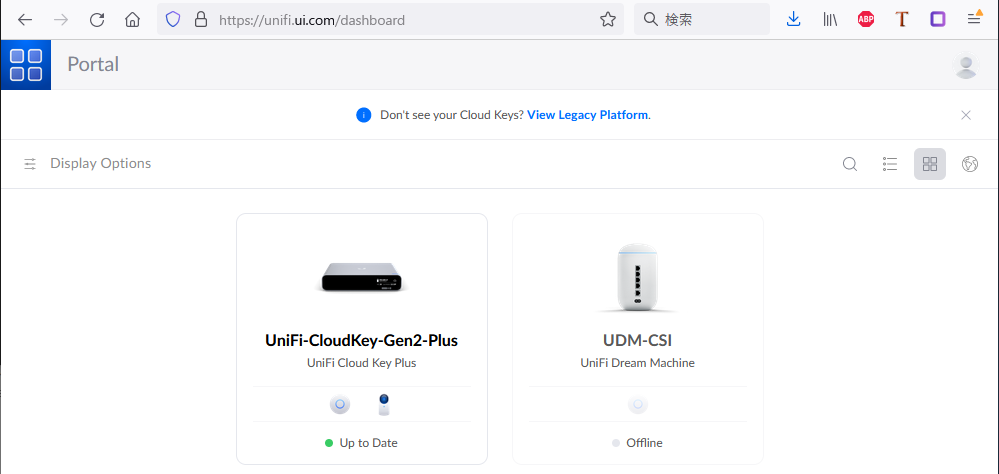The height and width of the screenshot is (474, 999).
Task: Switch to grid view
Action: pyautogui.click(x=930, y=164)
